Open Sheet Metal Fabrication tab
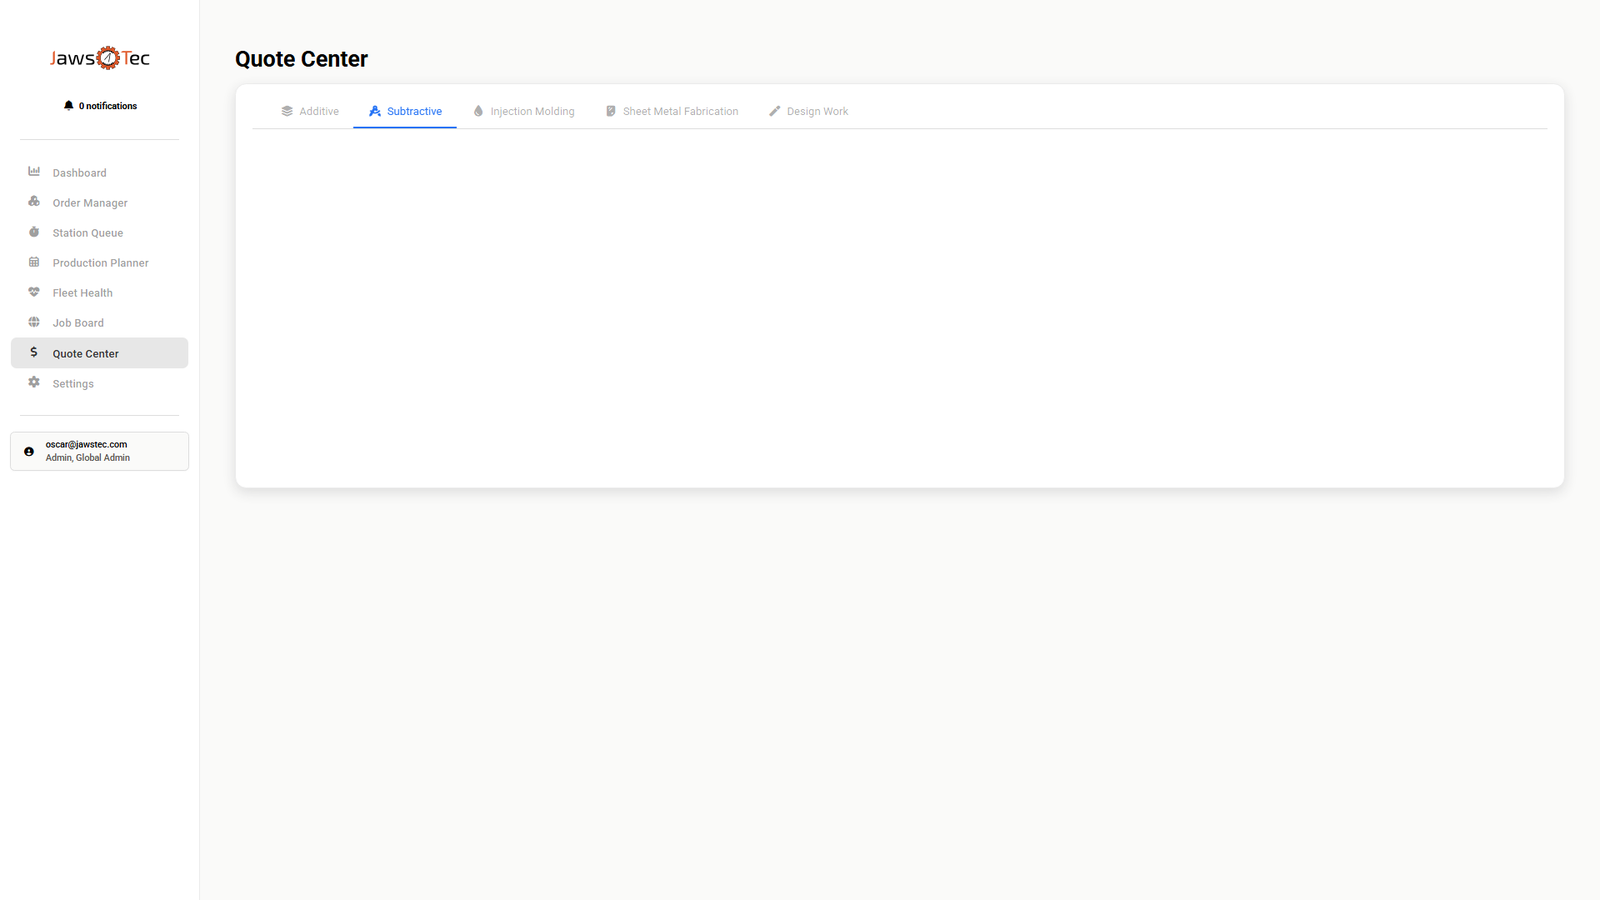Viewport: 1600px width, 900px height. (672, 111)
